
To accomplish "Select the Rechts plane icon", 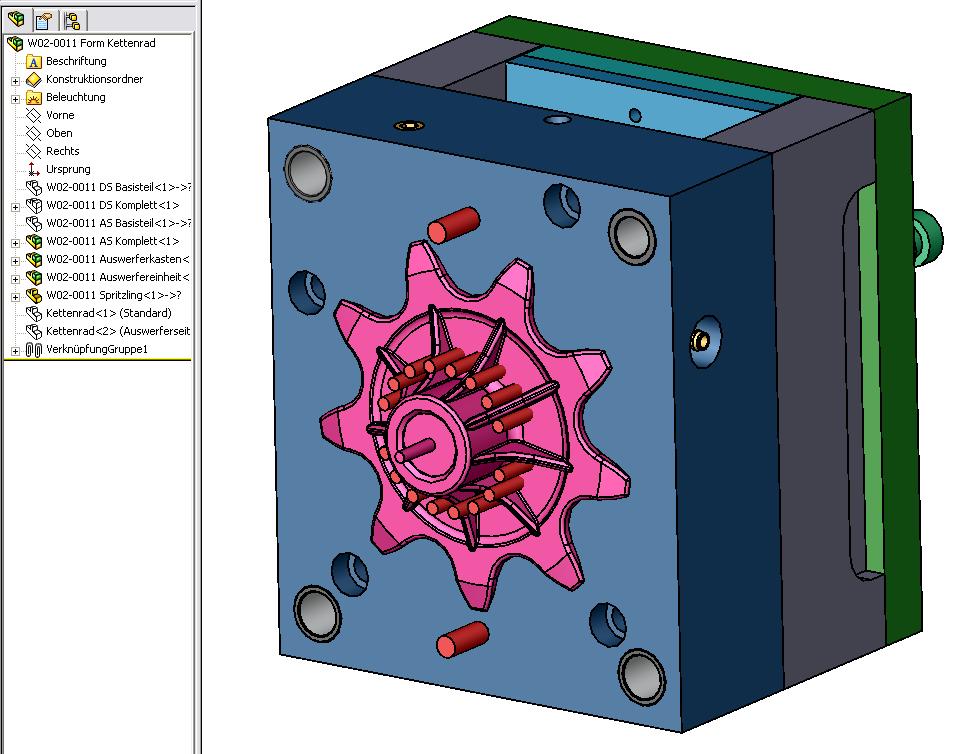I will (33, 151).
